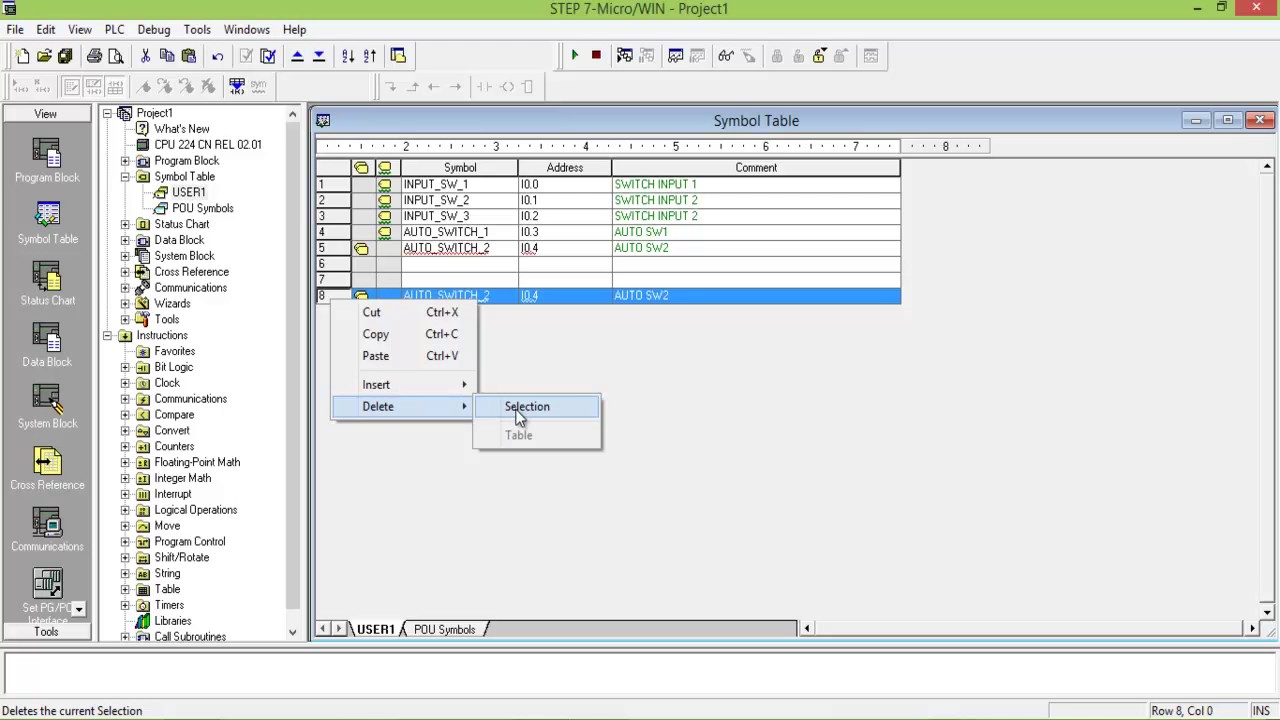Collapse the Instructions tree node
Viewport: 1280px width, 720px height.
[108, 336]
